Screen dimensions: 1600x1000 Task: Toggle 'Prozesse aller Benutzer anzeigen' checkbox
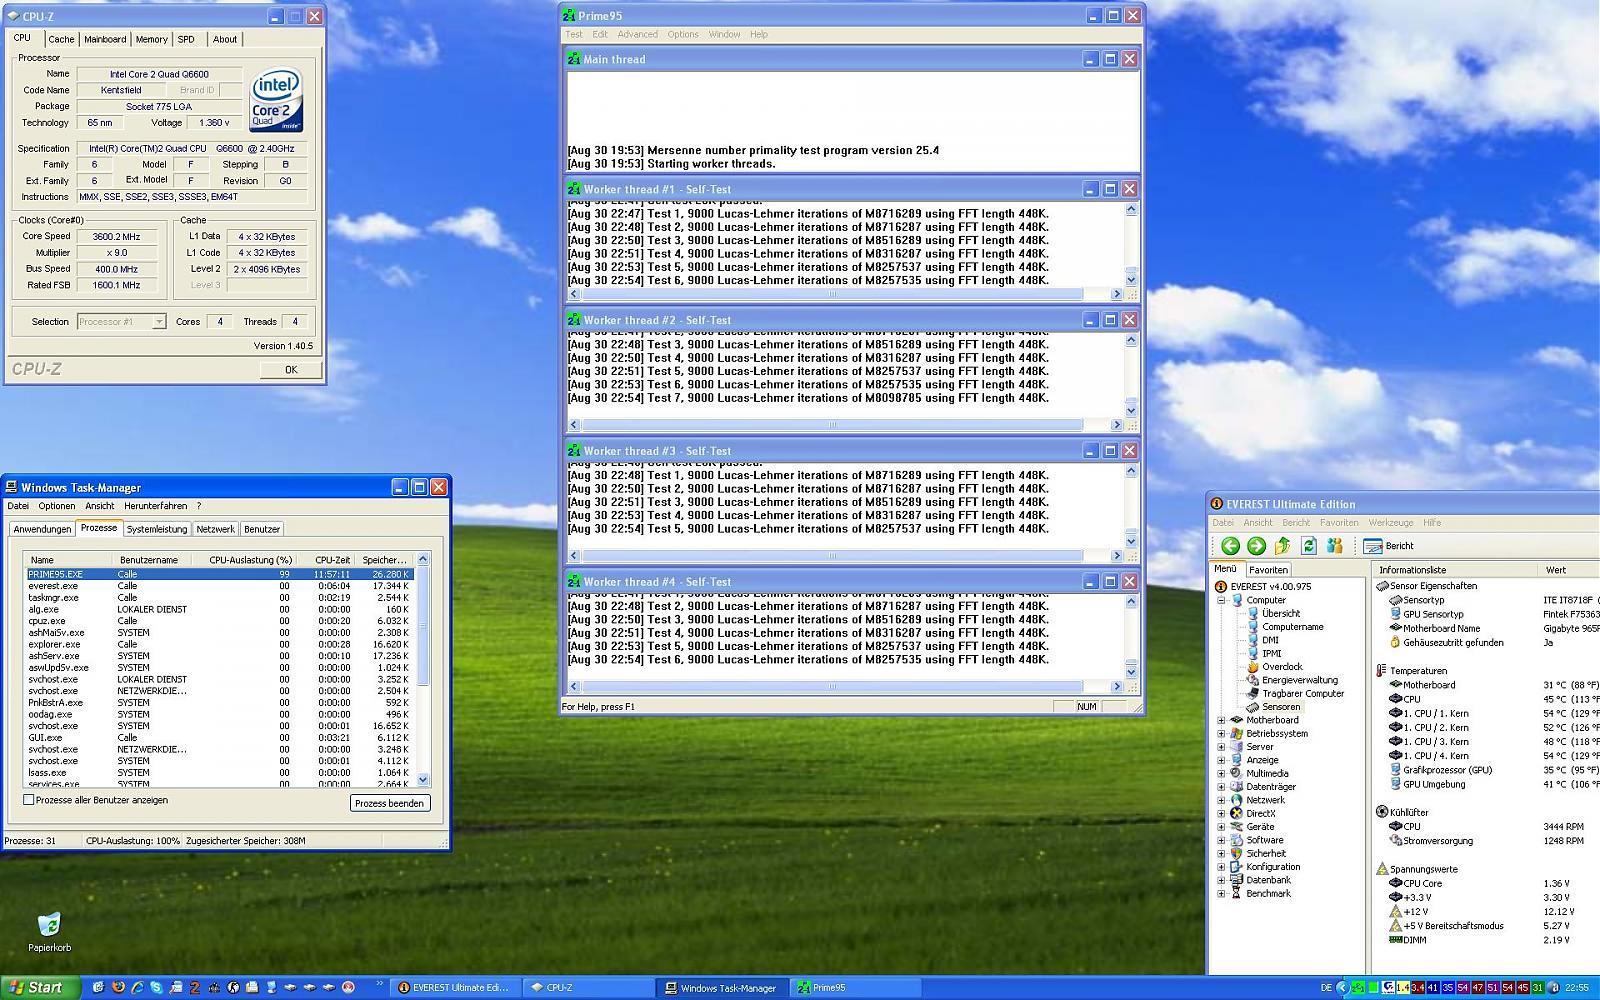point(28,800)
